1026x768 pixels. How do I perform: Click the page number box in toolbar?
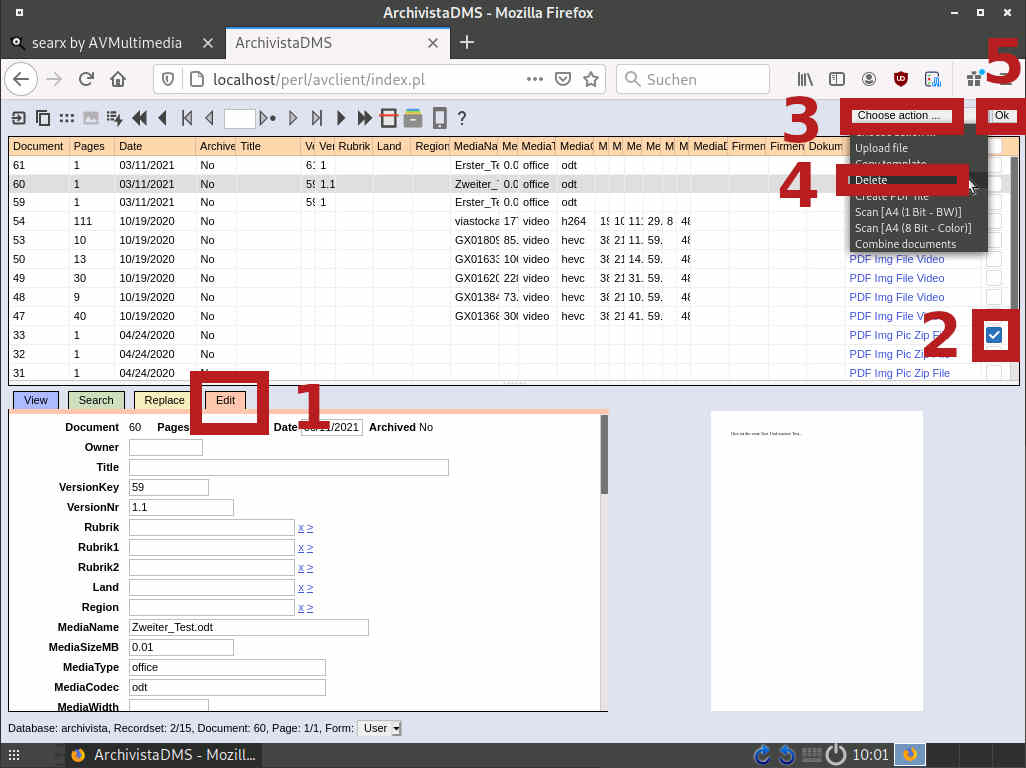(x=239, y=118)
